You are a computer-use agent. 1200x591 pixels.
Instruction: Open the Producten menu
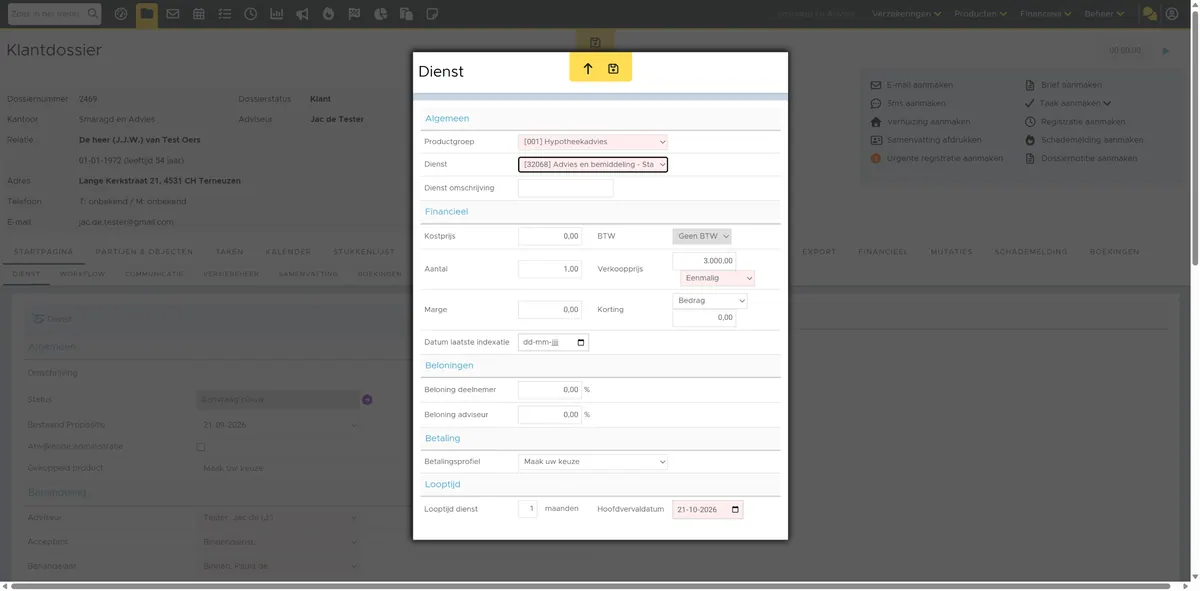(981, 14)
